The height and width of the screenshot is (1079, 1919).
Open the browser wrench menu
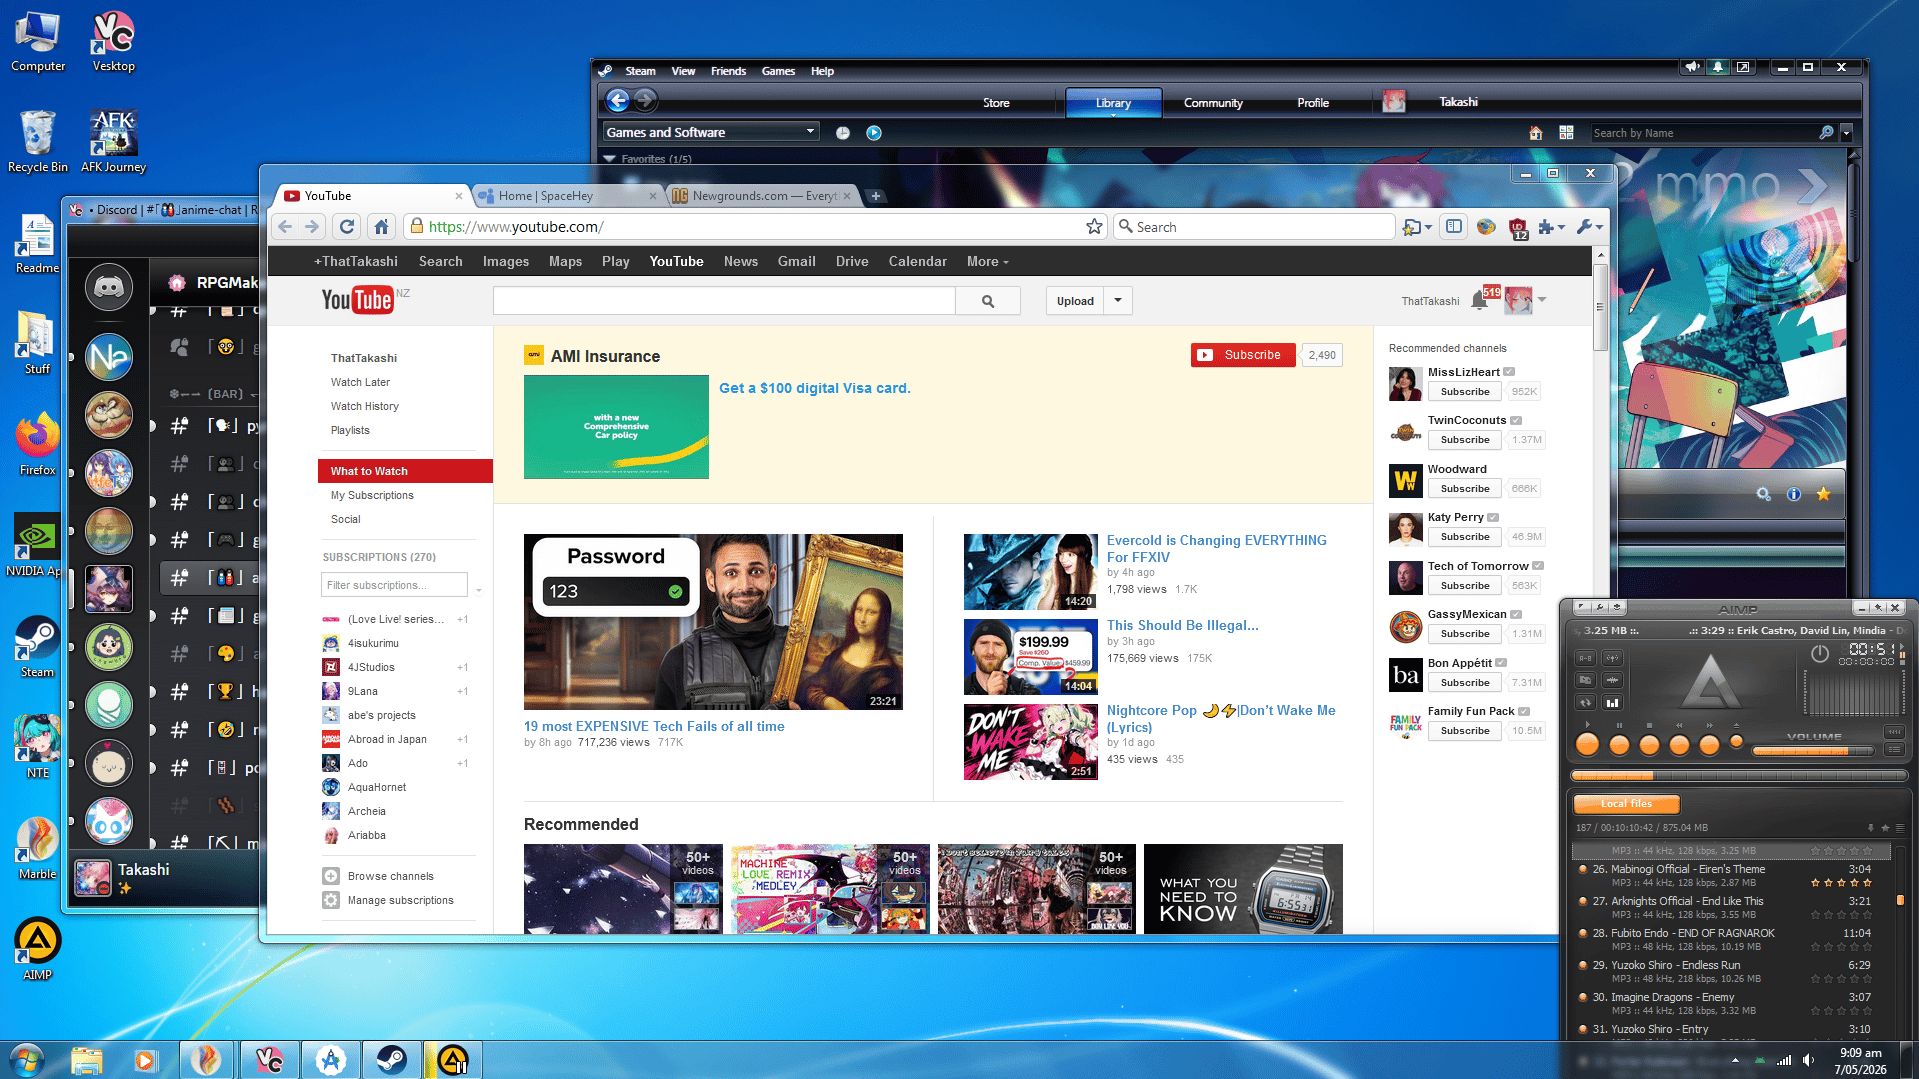[1589, 227]
